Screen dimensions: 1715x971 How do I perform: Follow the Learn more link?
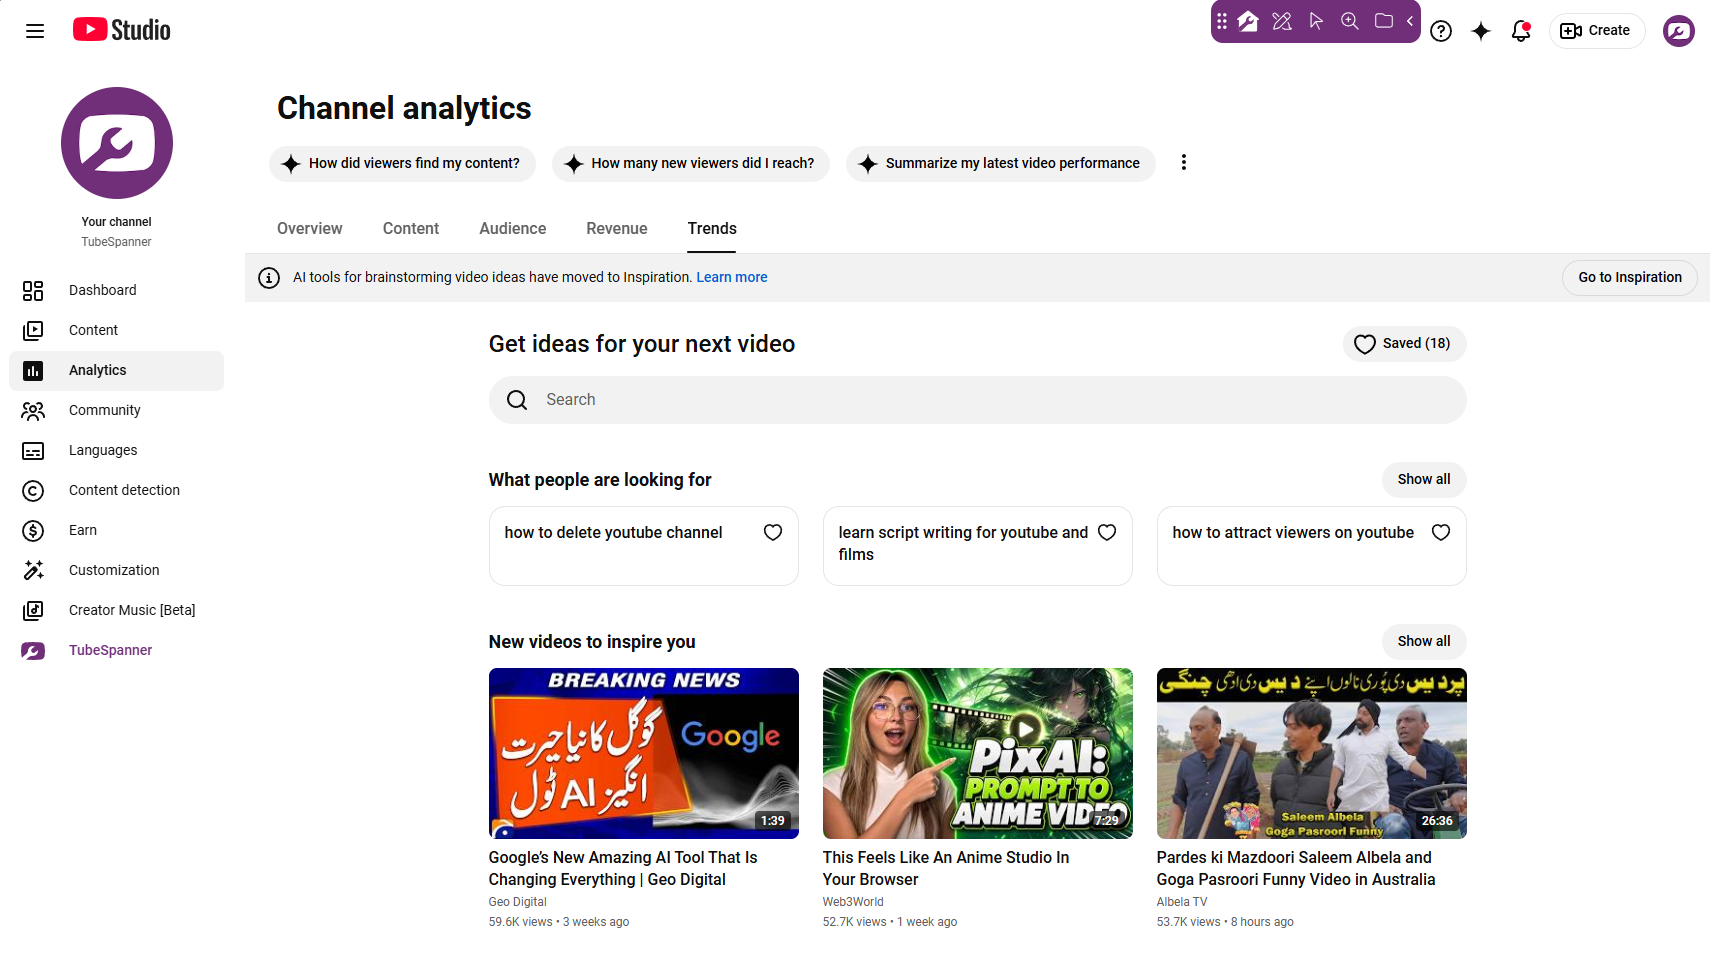tap(732, 278)
